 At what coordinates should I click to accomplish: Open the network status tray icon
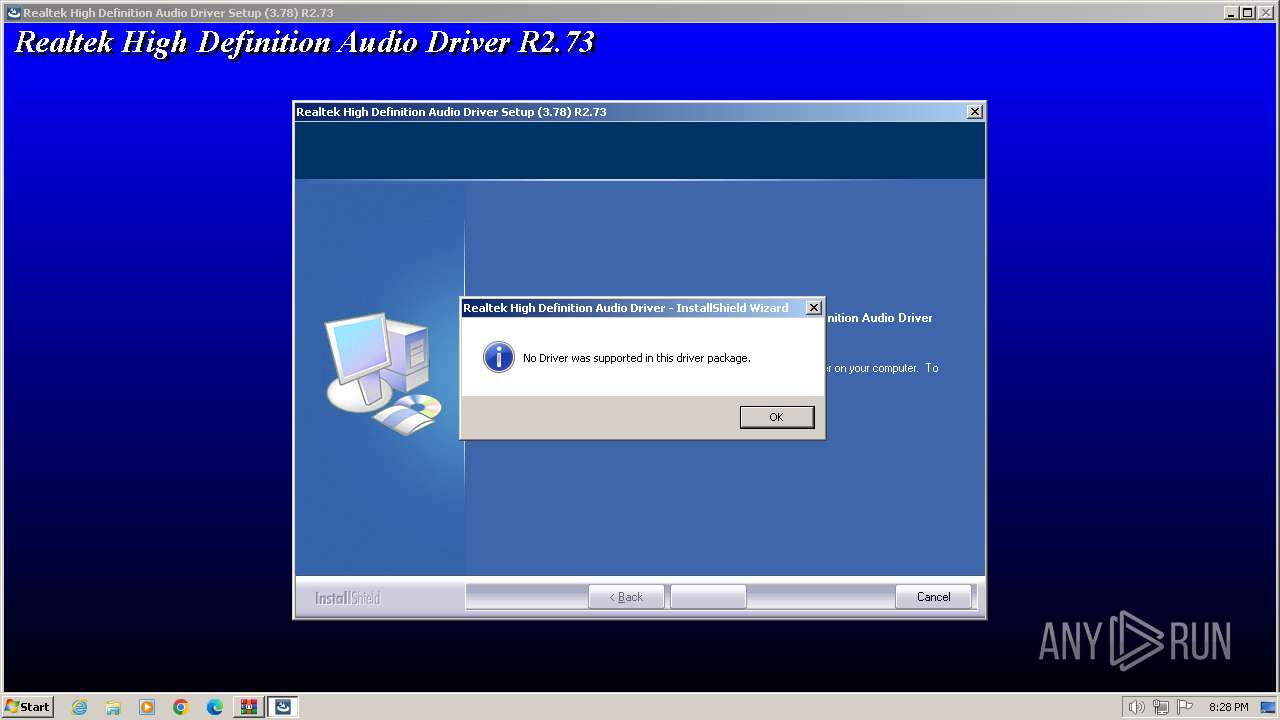1161,707
